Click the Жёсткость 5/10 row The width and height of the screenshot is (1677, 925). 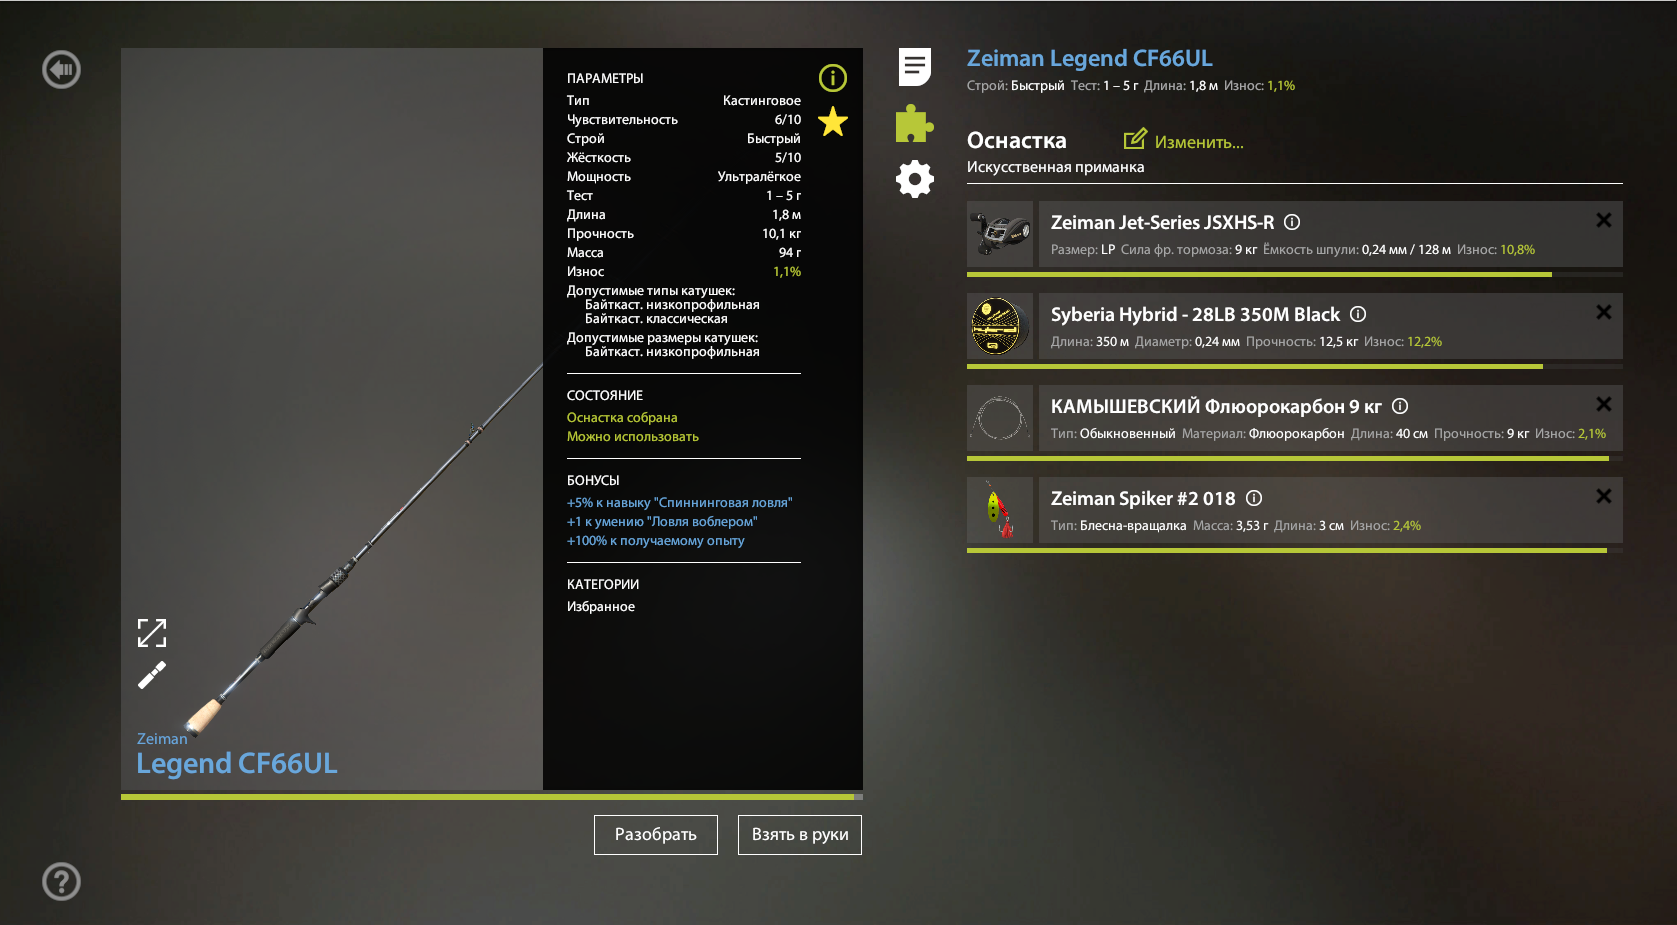(683, 157)
